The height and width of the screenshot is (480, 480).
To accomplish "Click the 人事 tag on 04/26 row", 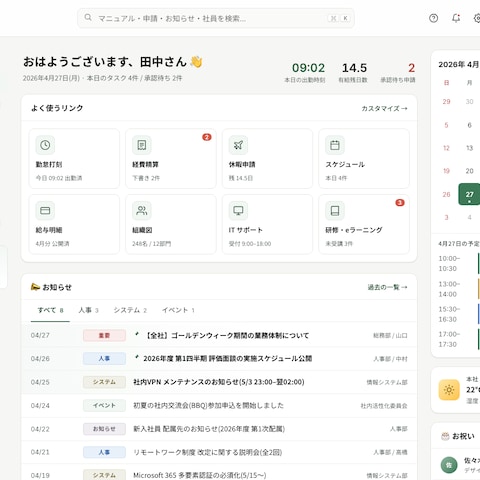I will pyautogui.click(x=104, y=359).
